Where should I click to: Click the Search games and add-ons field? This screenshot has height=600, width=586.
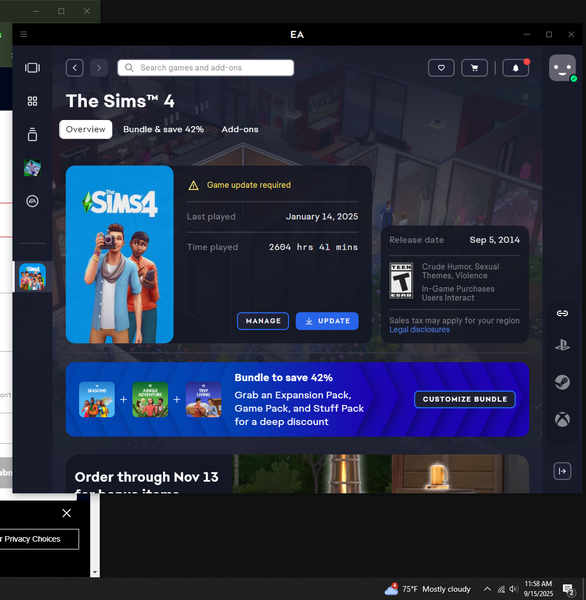(x=206, y=68)
